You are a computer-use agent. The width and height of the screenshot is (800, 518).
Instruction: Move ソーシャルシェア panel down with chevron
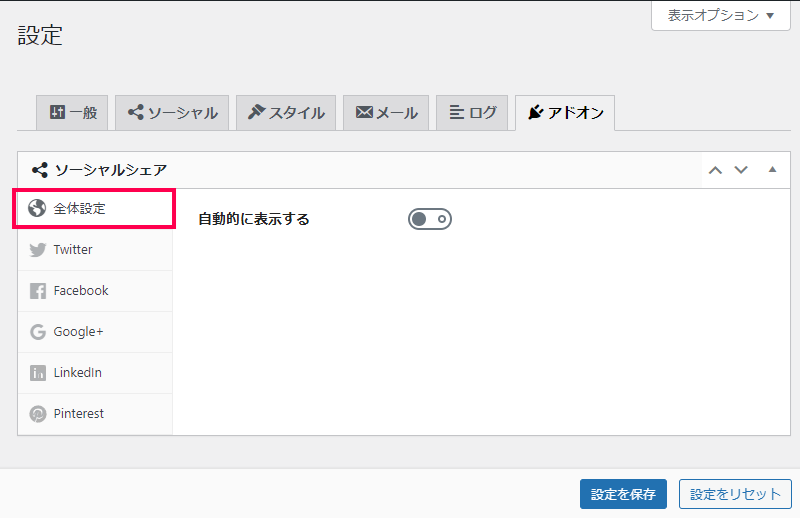tap(741, 170)
